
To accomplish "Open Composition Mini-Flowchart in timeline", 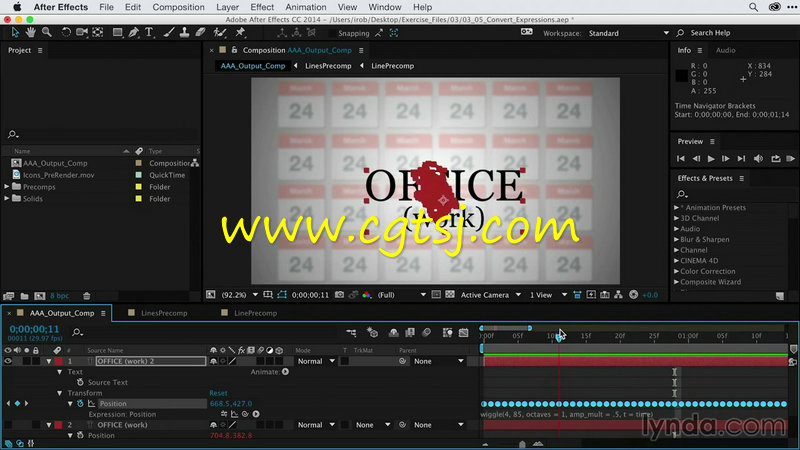I will pos(351,333).
